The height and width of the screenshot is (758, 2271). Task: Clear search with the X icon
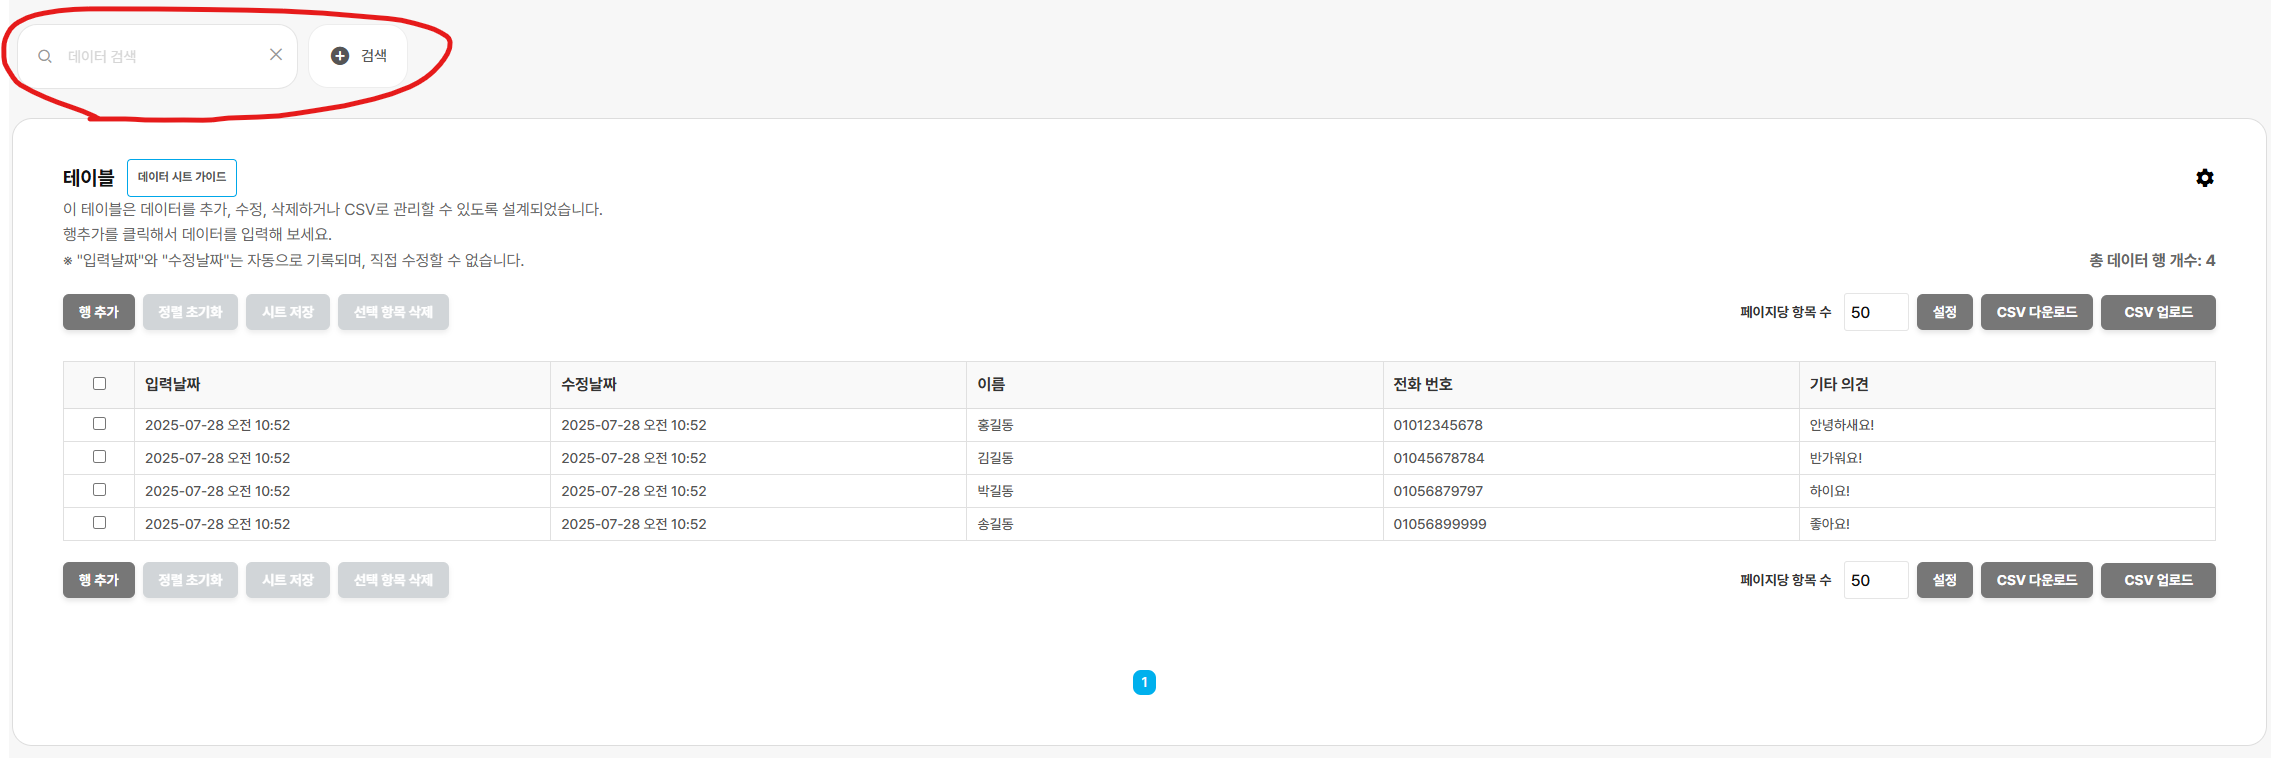tap(276, 55)
